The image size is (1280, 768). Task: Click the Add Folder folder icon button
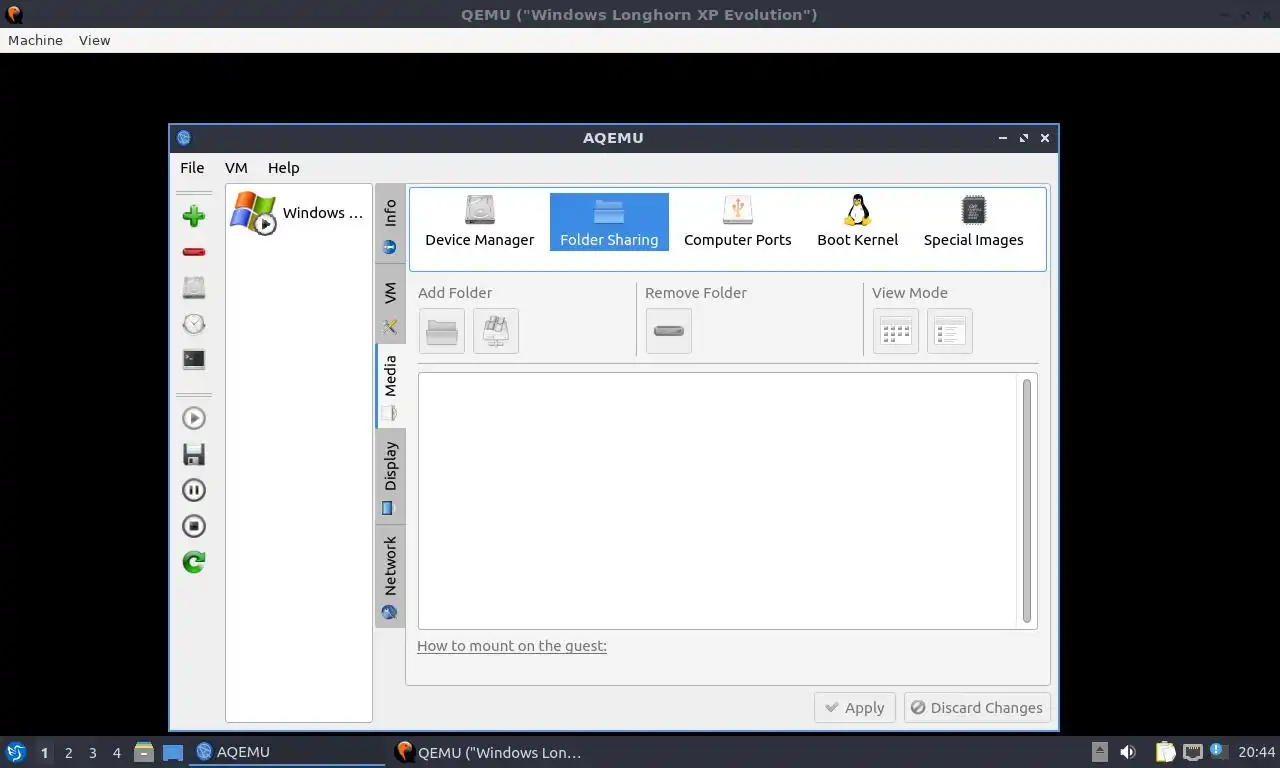[442, 331]
